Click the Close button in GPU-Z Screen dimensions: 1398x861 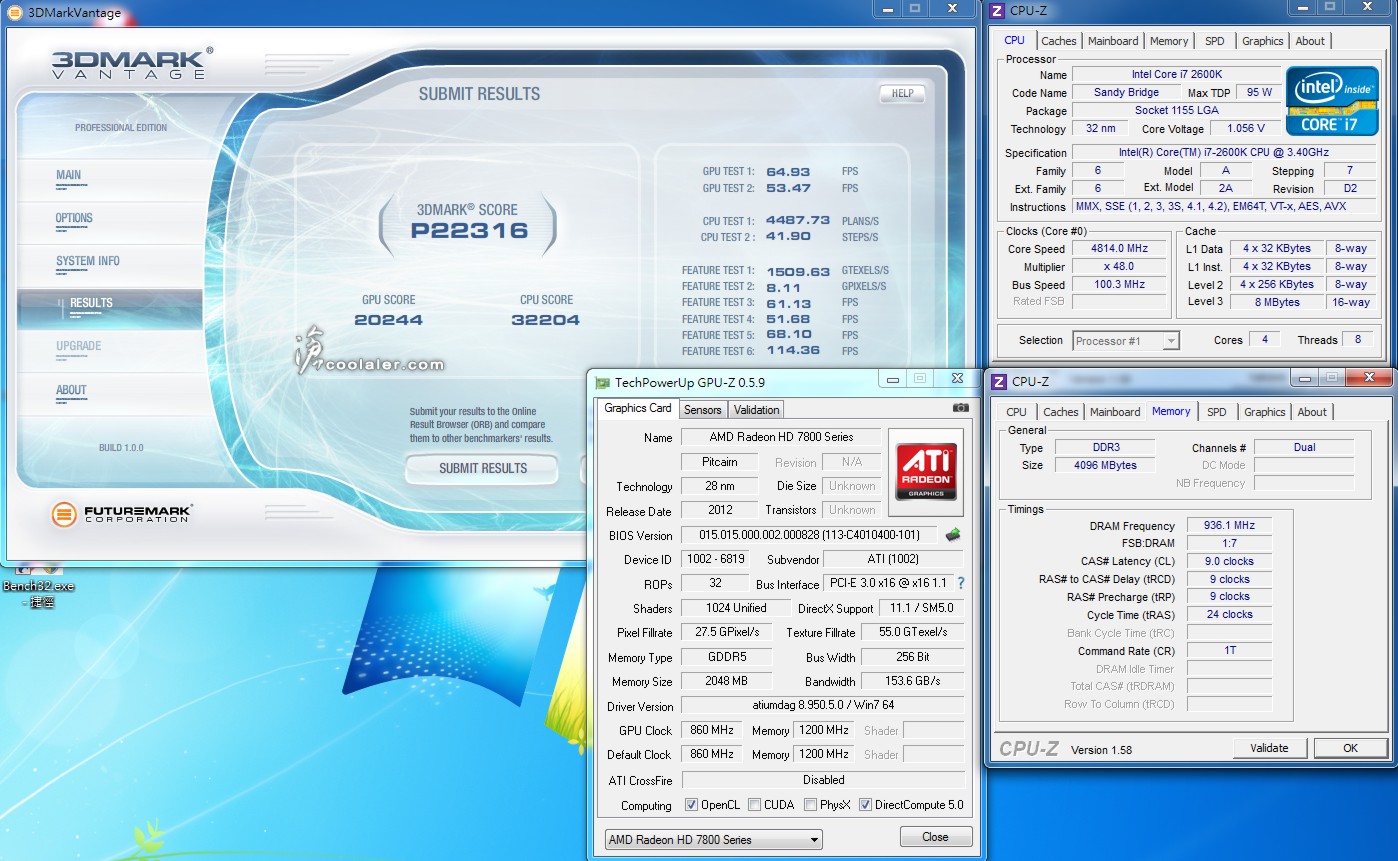click(x=936, y=837)
